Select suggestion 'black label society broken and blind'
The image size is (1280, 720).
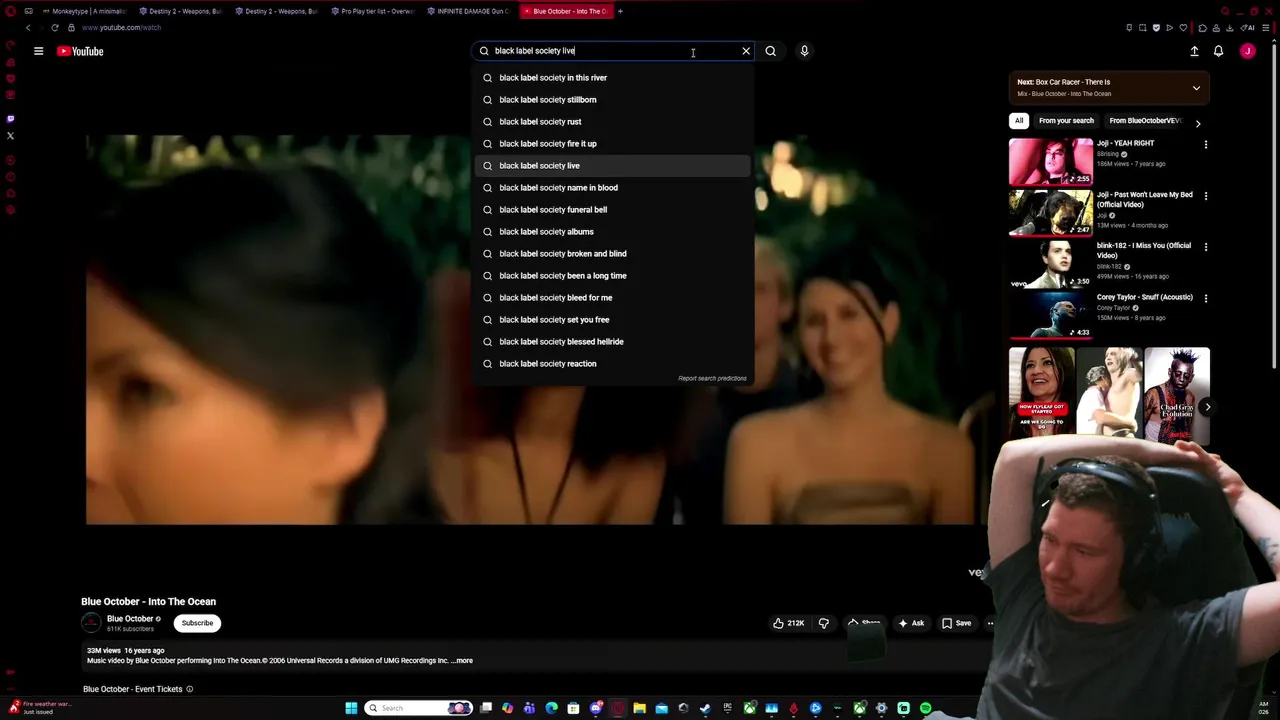613,254
